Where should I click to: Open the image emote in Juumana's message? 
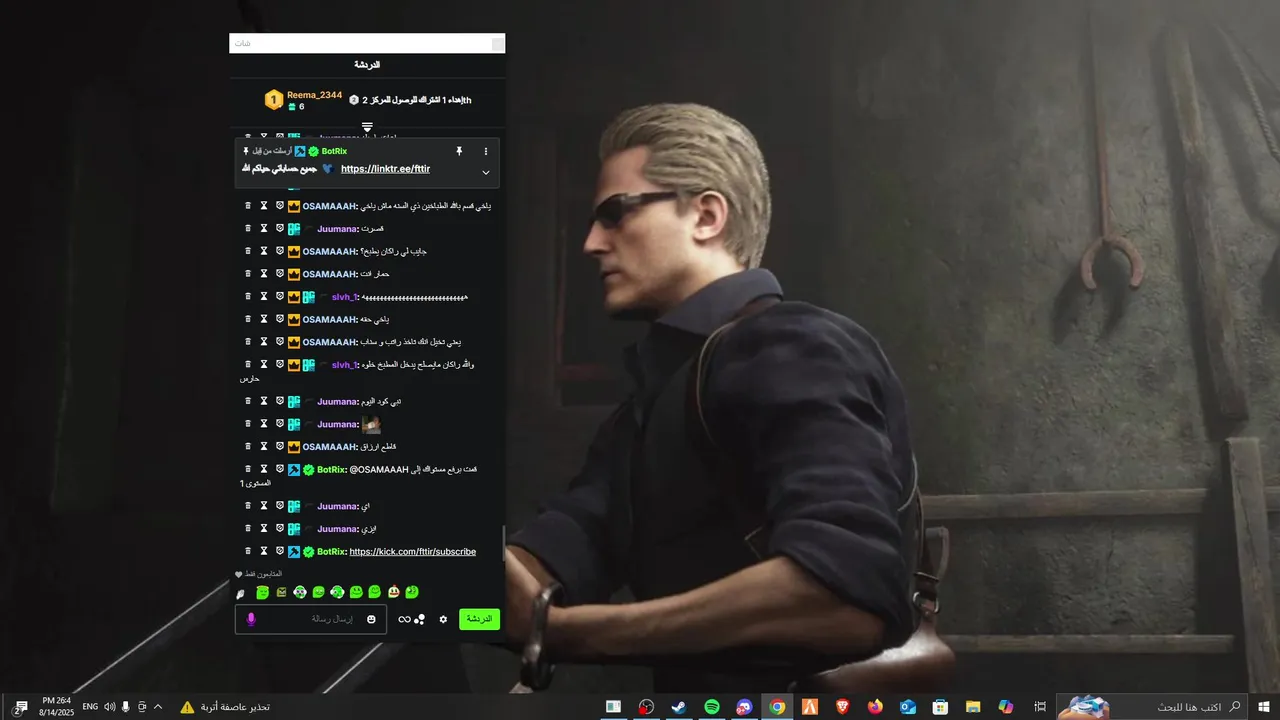pyautogui.click(x=371, y=424)
